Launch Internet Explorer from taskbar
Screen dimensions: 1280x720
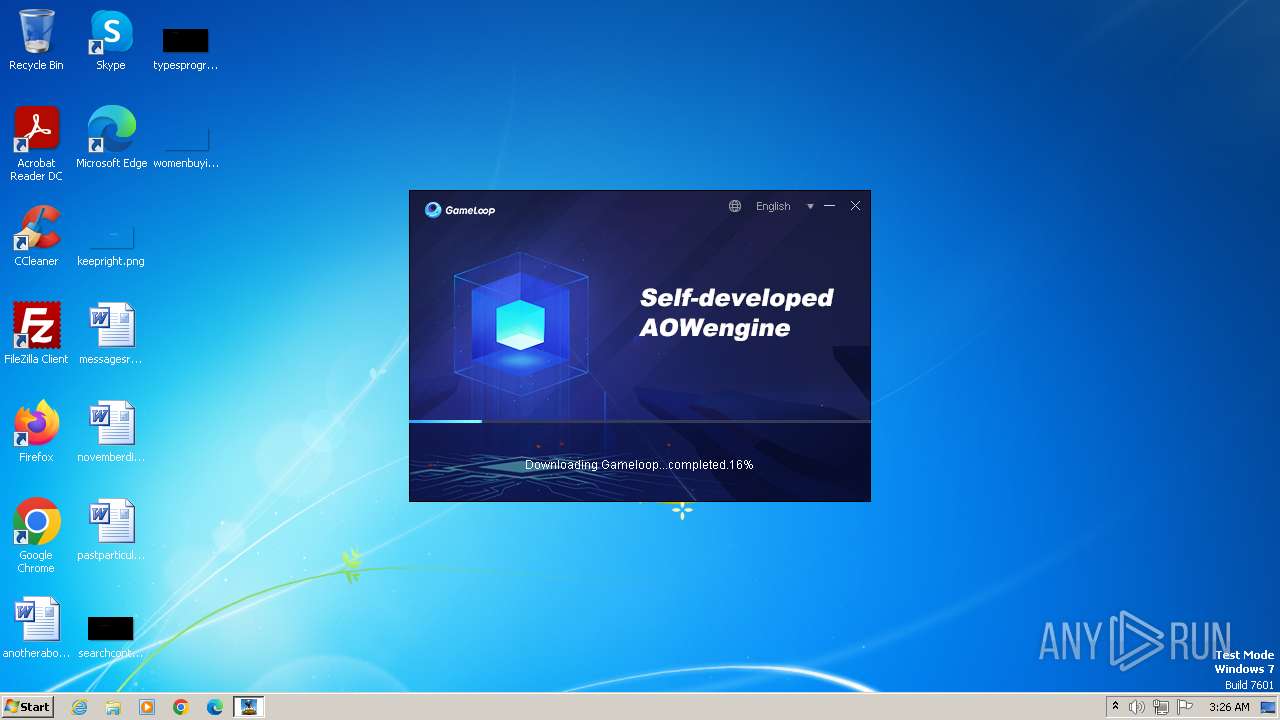point(79,707)
